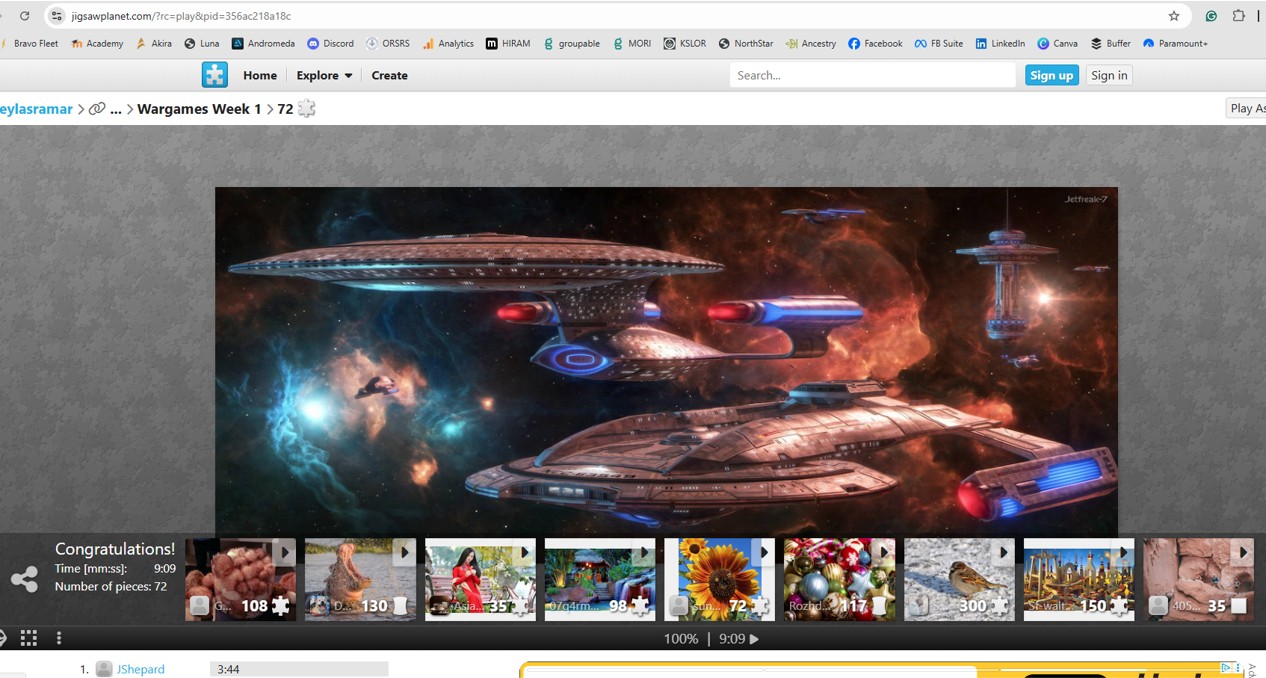The width and height of the screenshot is (1266, 678).
Task: Click the share icon beside Congratulations
Action: 24,579
